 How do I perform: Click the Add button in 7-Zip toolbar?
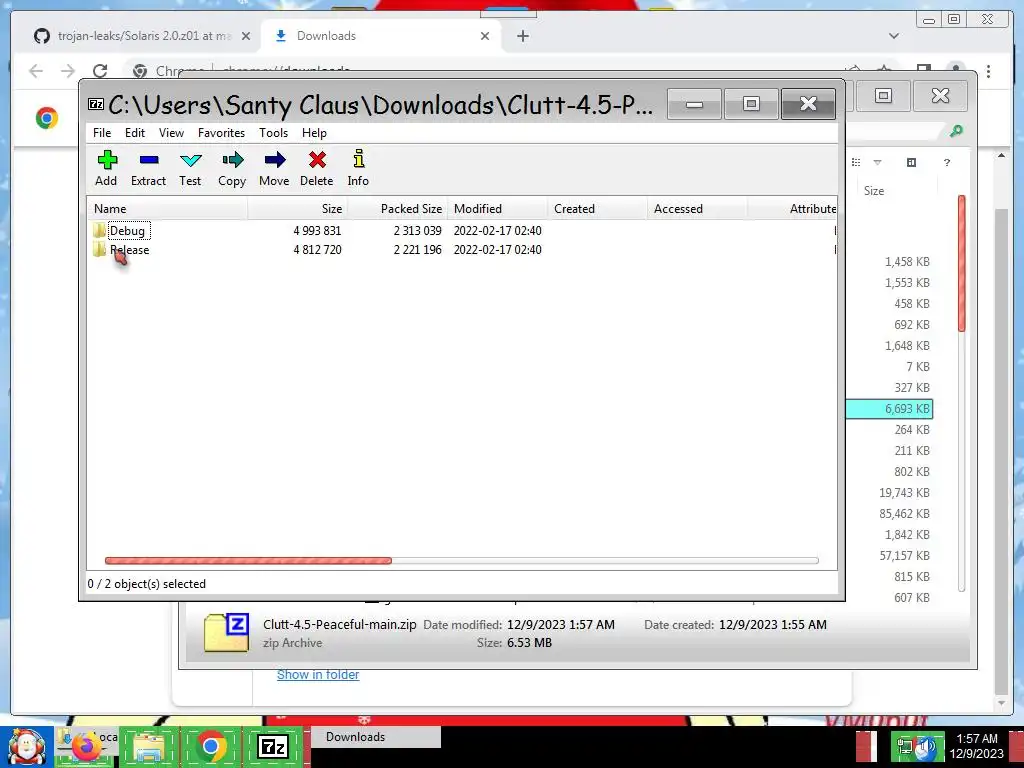coord(106,168)
